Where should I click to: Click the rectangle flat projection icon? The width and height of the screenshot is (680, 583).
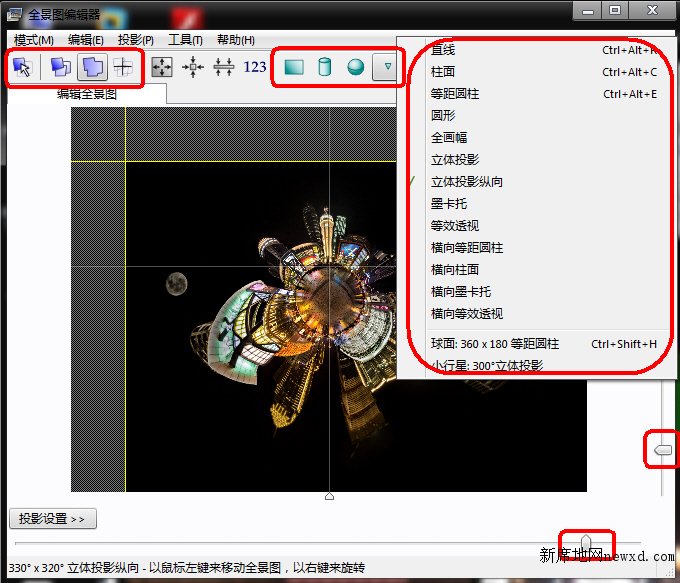point(294,67)
